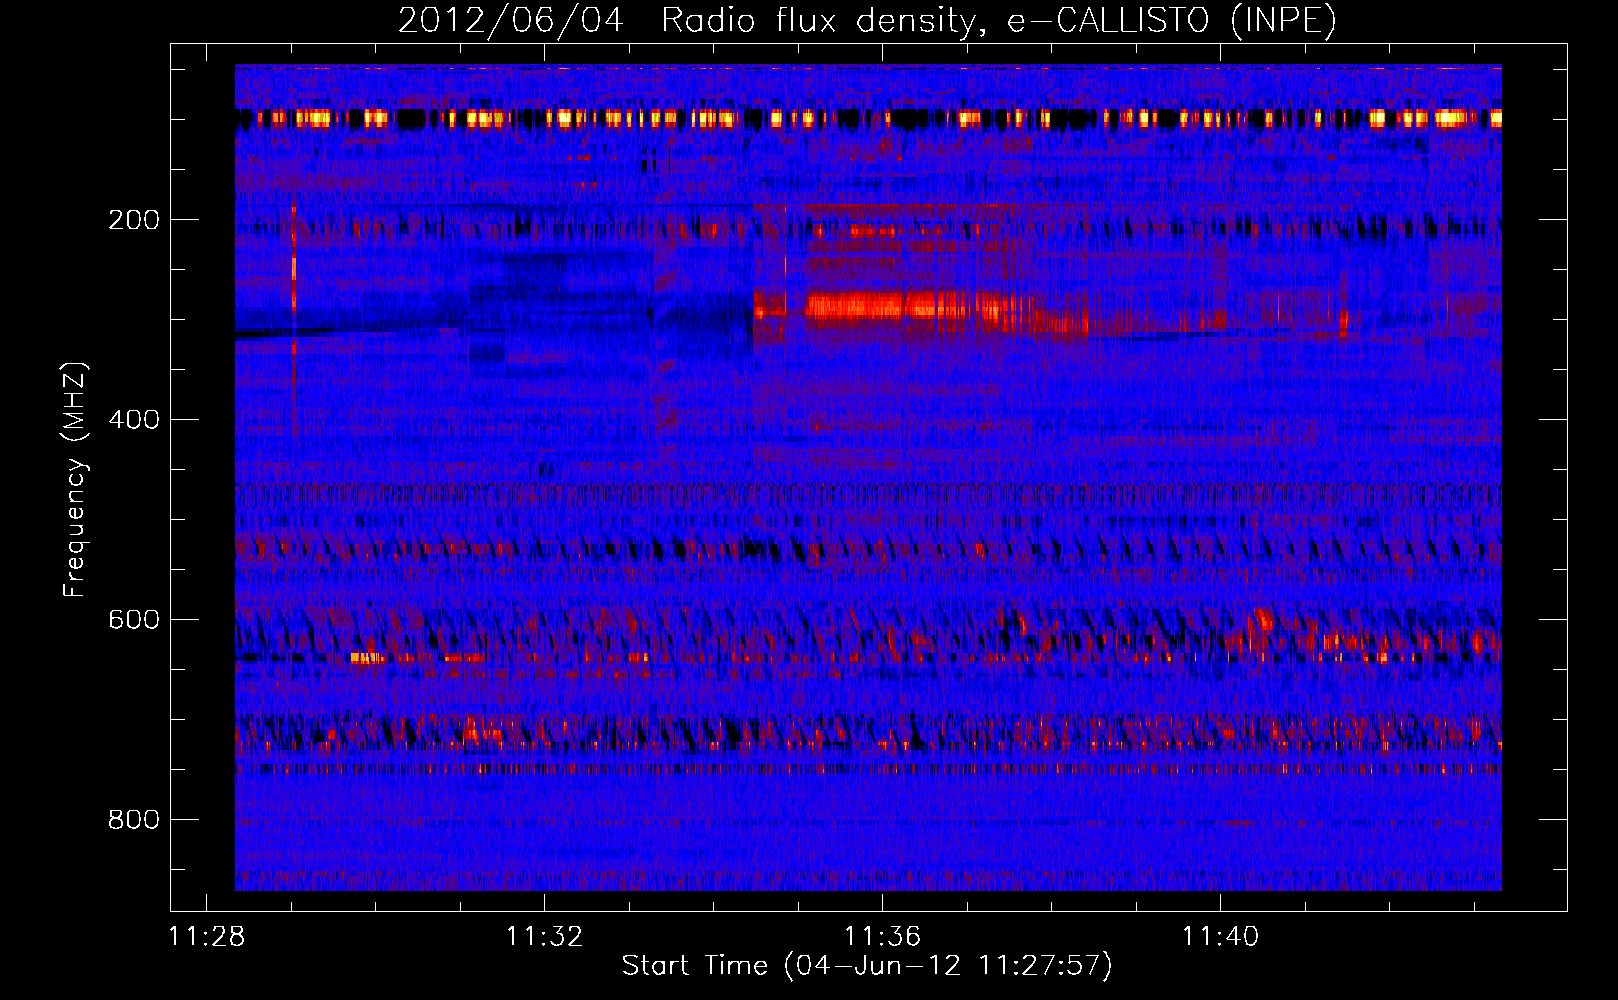The height and width of the screenshot is (1000, 1618).
Task: Click the 11:40 time tick label
Action: tap(1220, 936)
